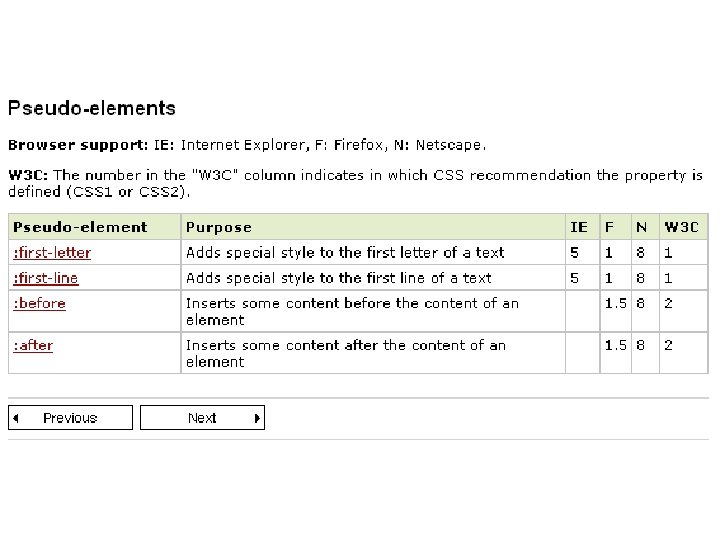
Task: Click the IE column header
Action: pyautogui.click(x=582, y=227)
